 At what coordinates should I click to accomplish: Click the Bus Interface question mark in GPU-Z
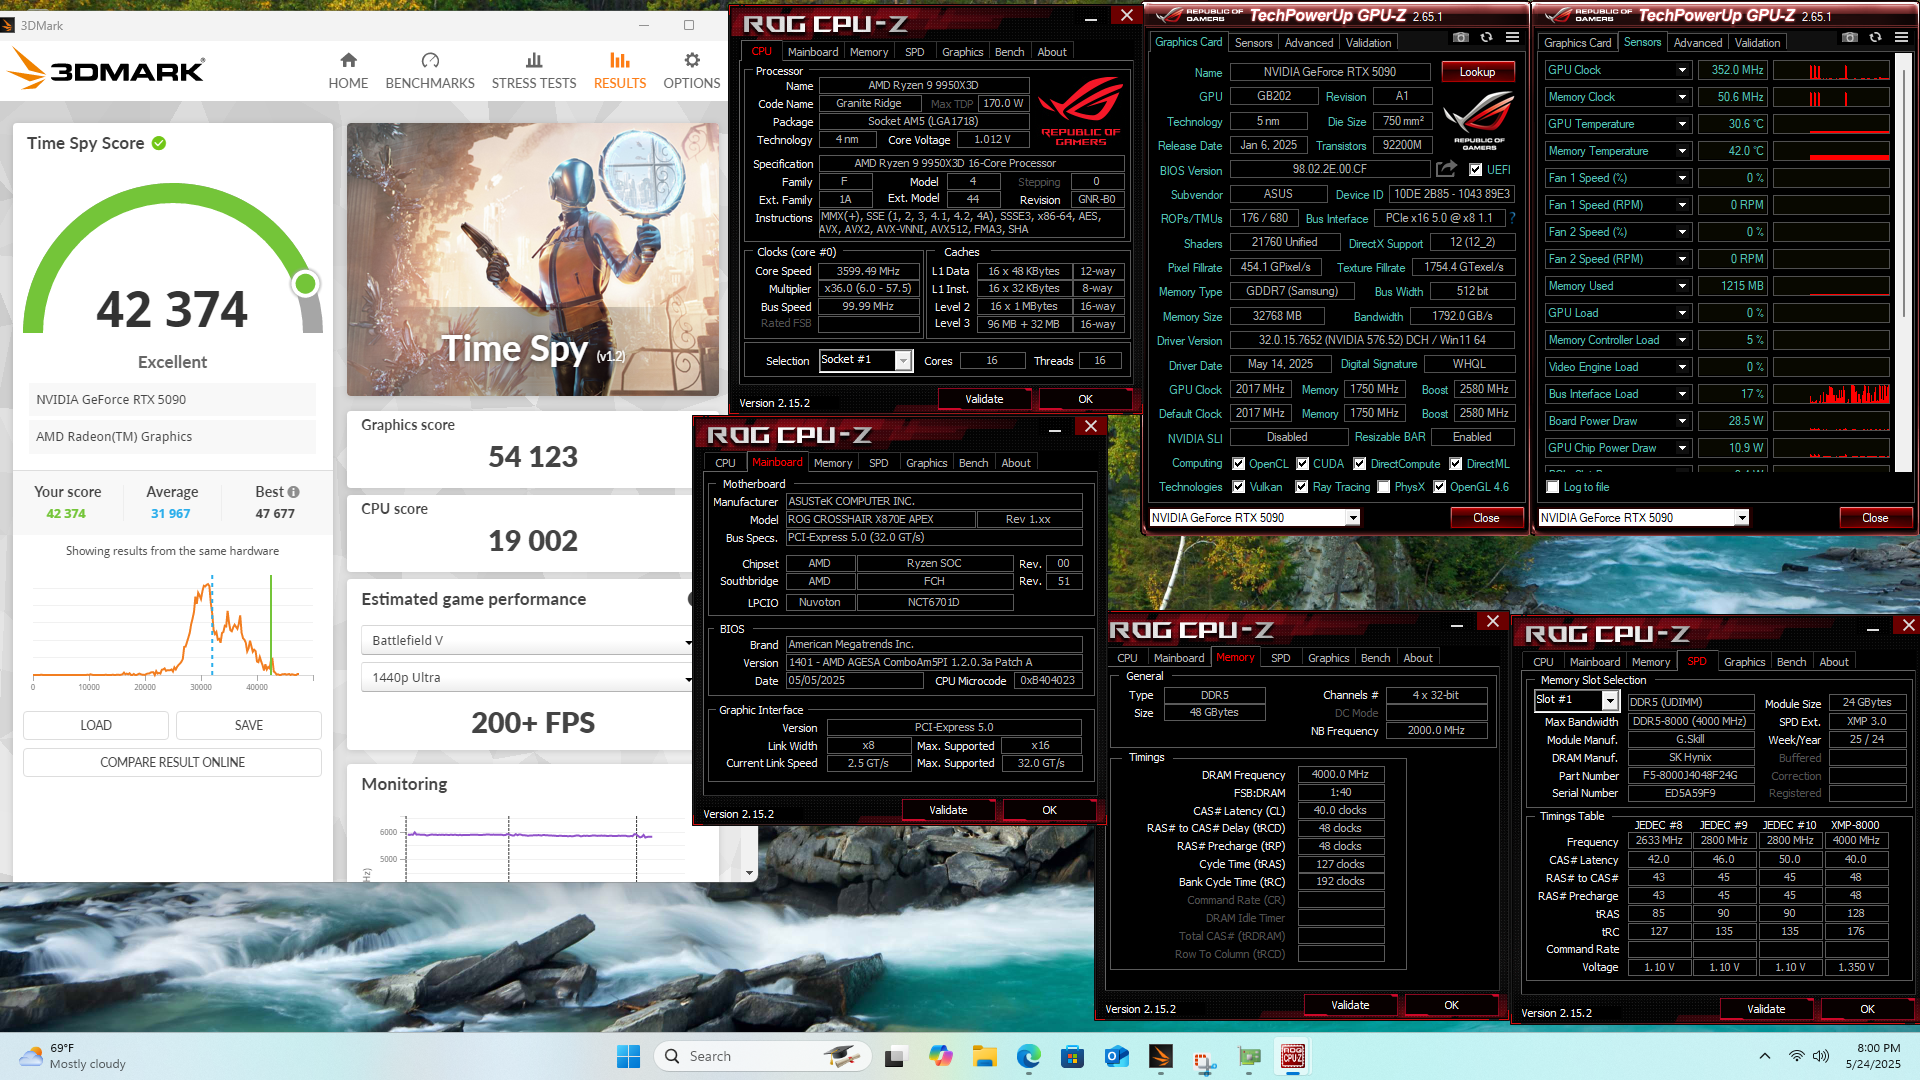(x=1512, y=217)
